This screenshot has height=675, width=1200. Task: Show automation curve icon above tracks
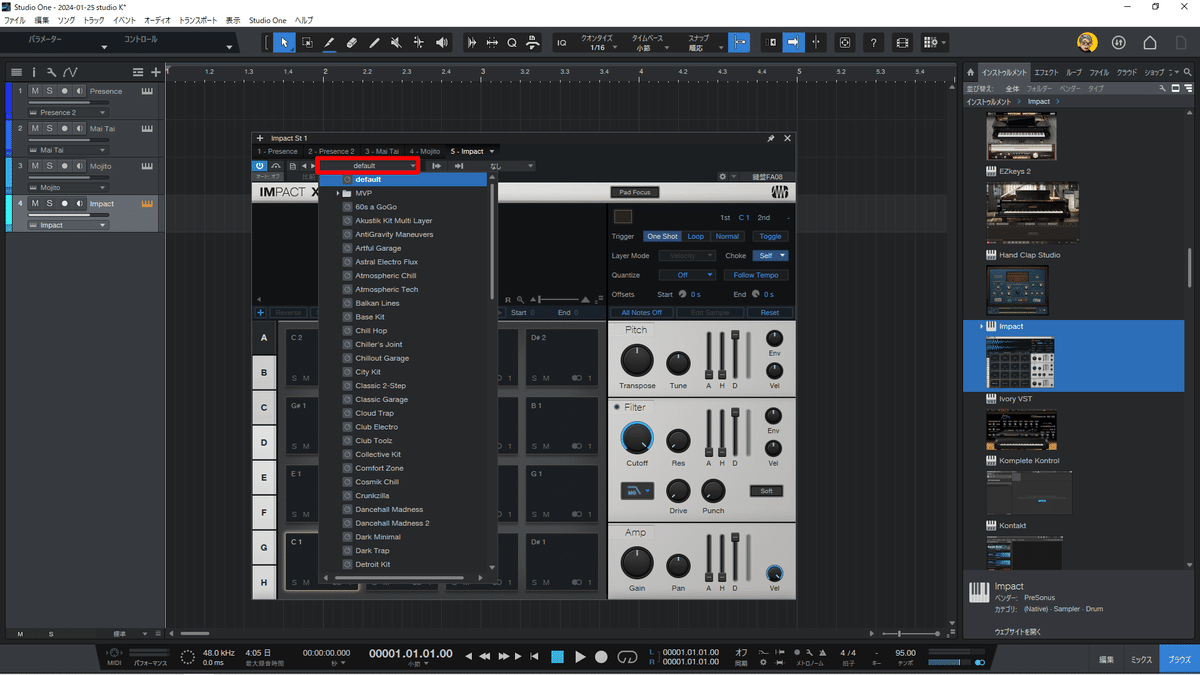69,72
